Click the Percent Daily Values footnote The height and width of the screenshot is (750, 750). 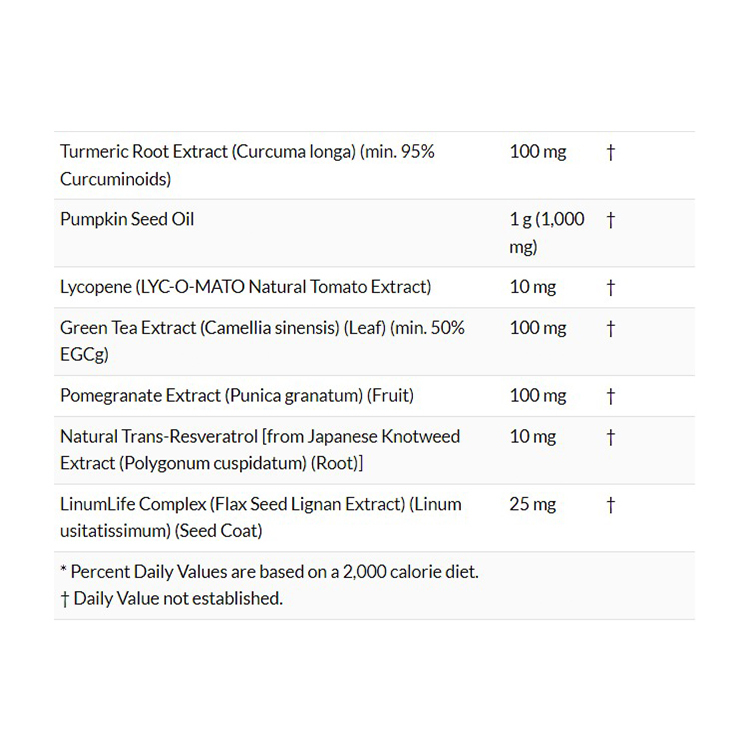(x=269, y=572)
